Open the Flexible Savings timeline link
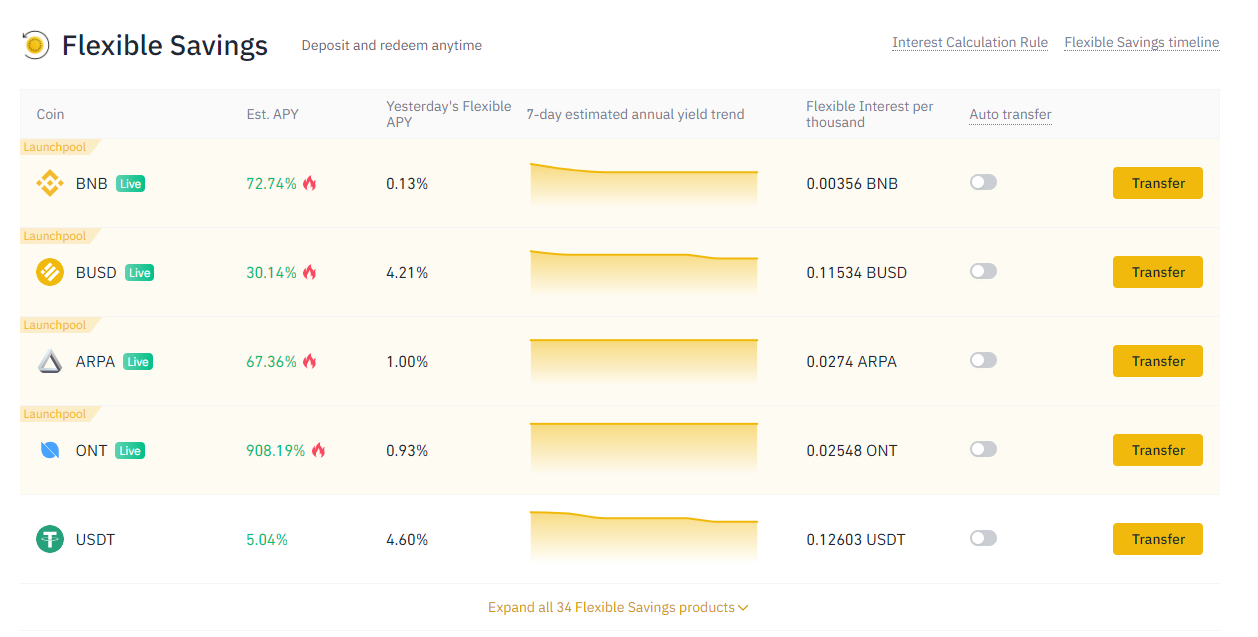This screenshot has width=1258, height=637. pos(1141,42)
